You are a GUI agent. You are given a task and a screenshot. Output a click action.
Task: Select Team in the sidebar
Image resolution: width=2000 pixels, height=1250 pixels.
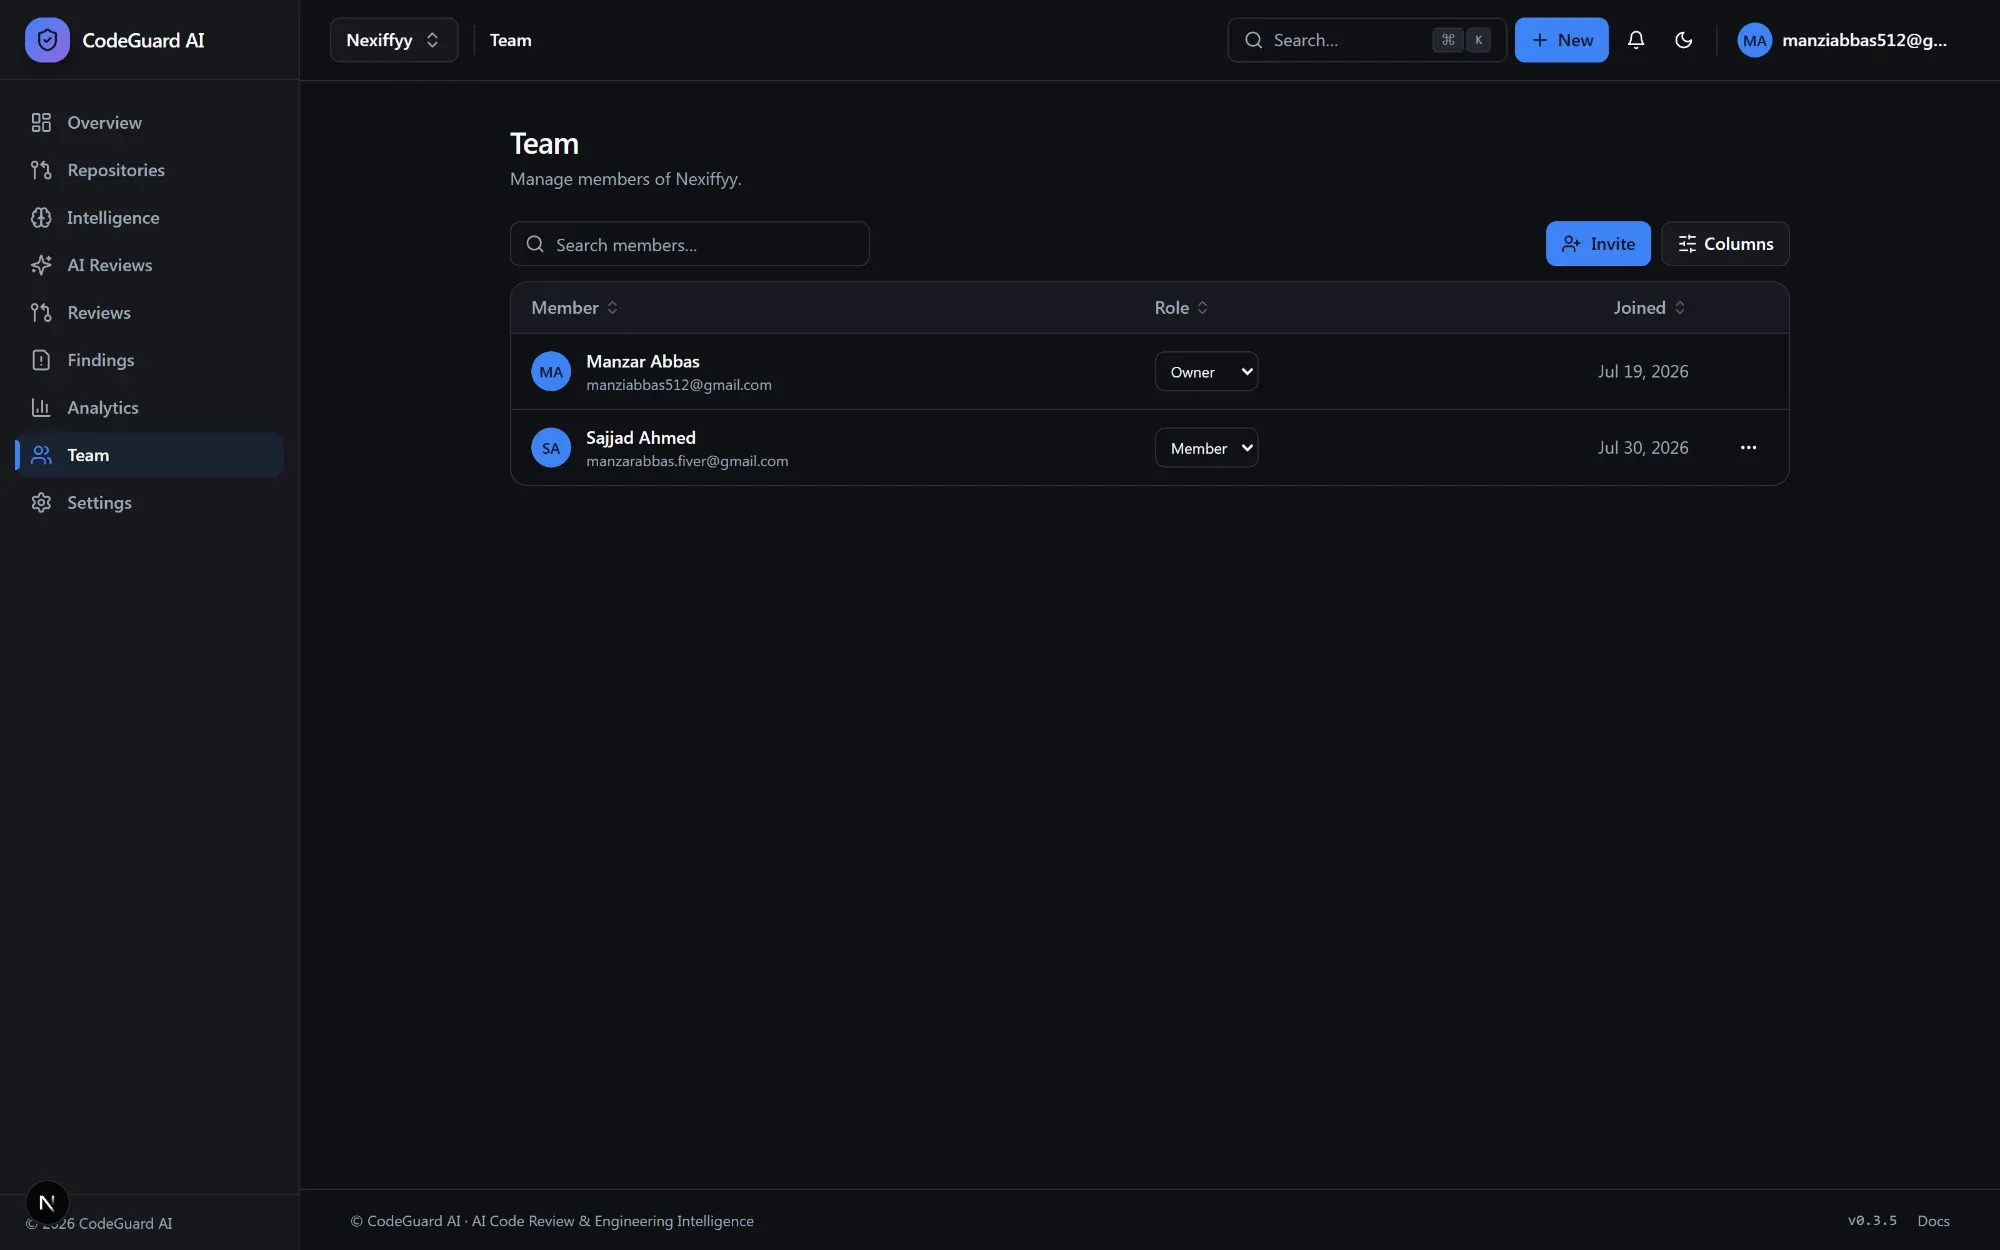(150, 455)
